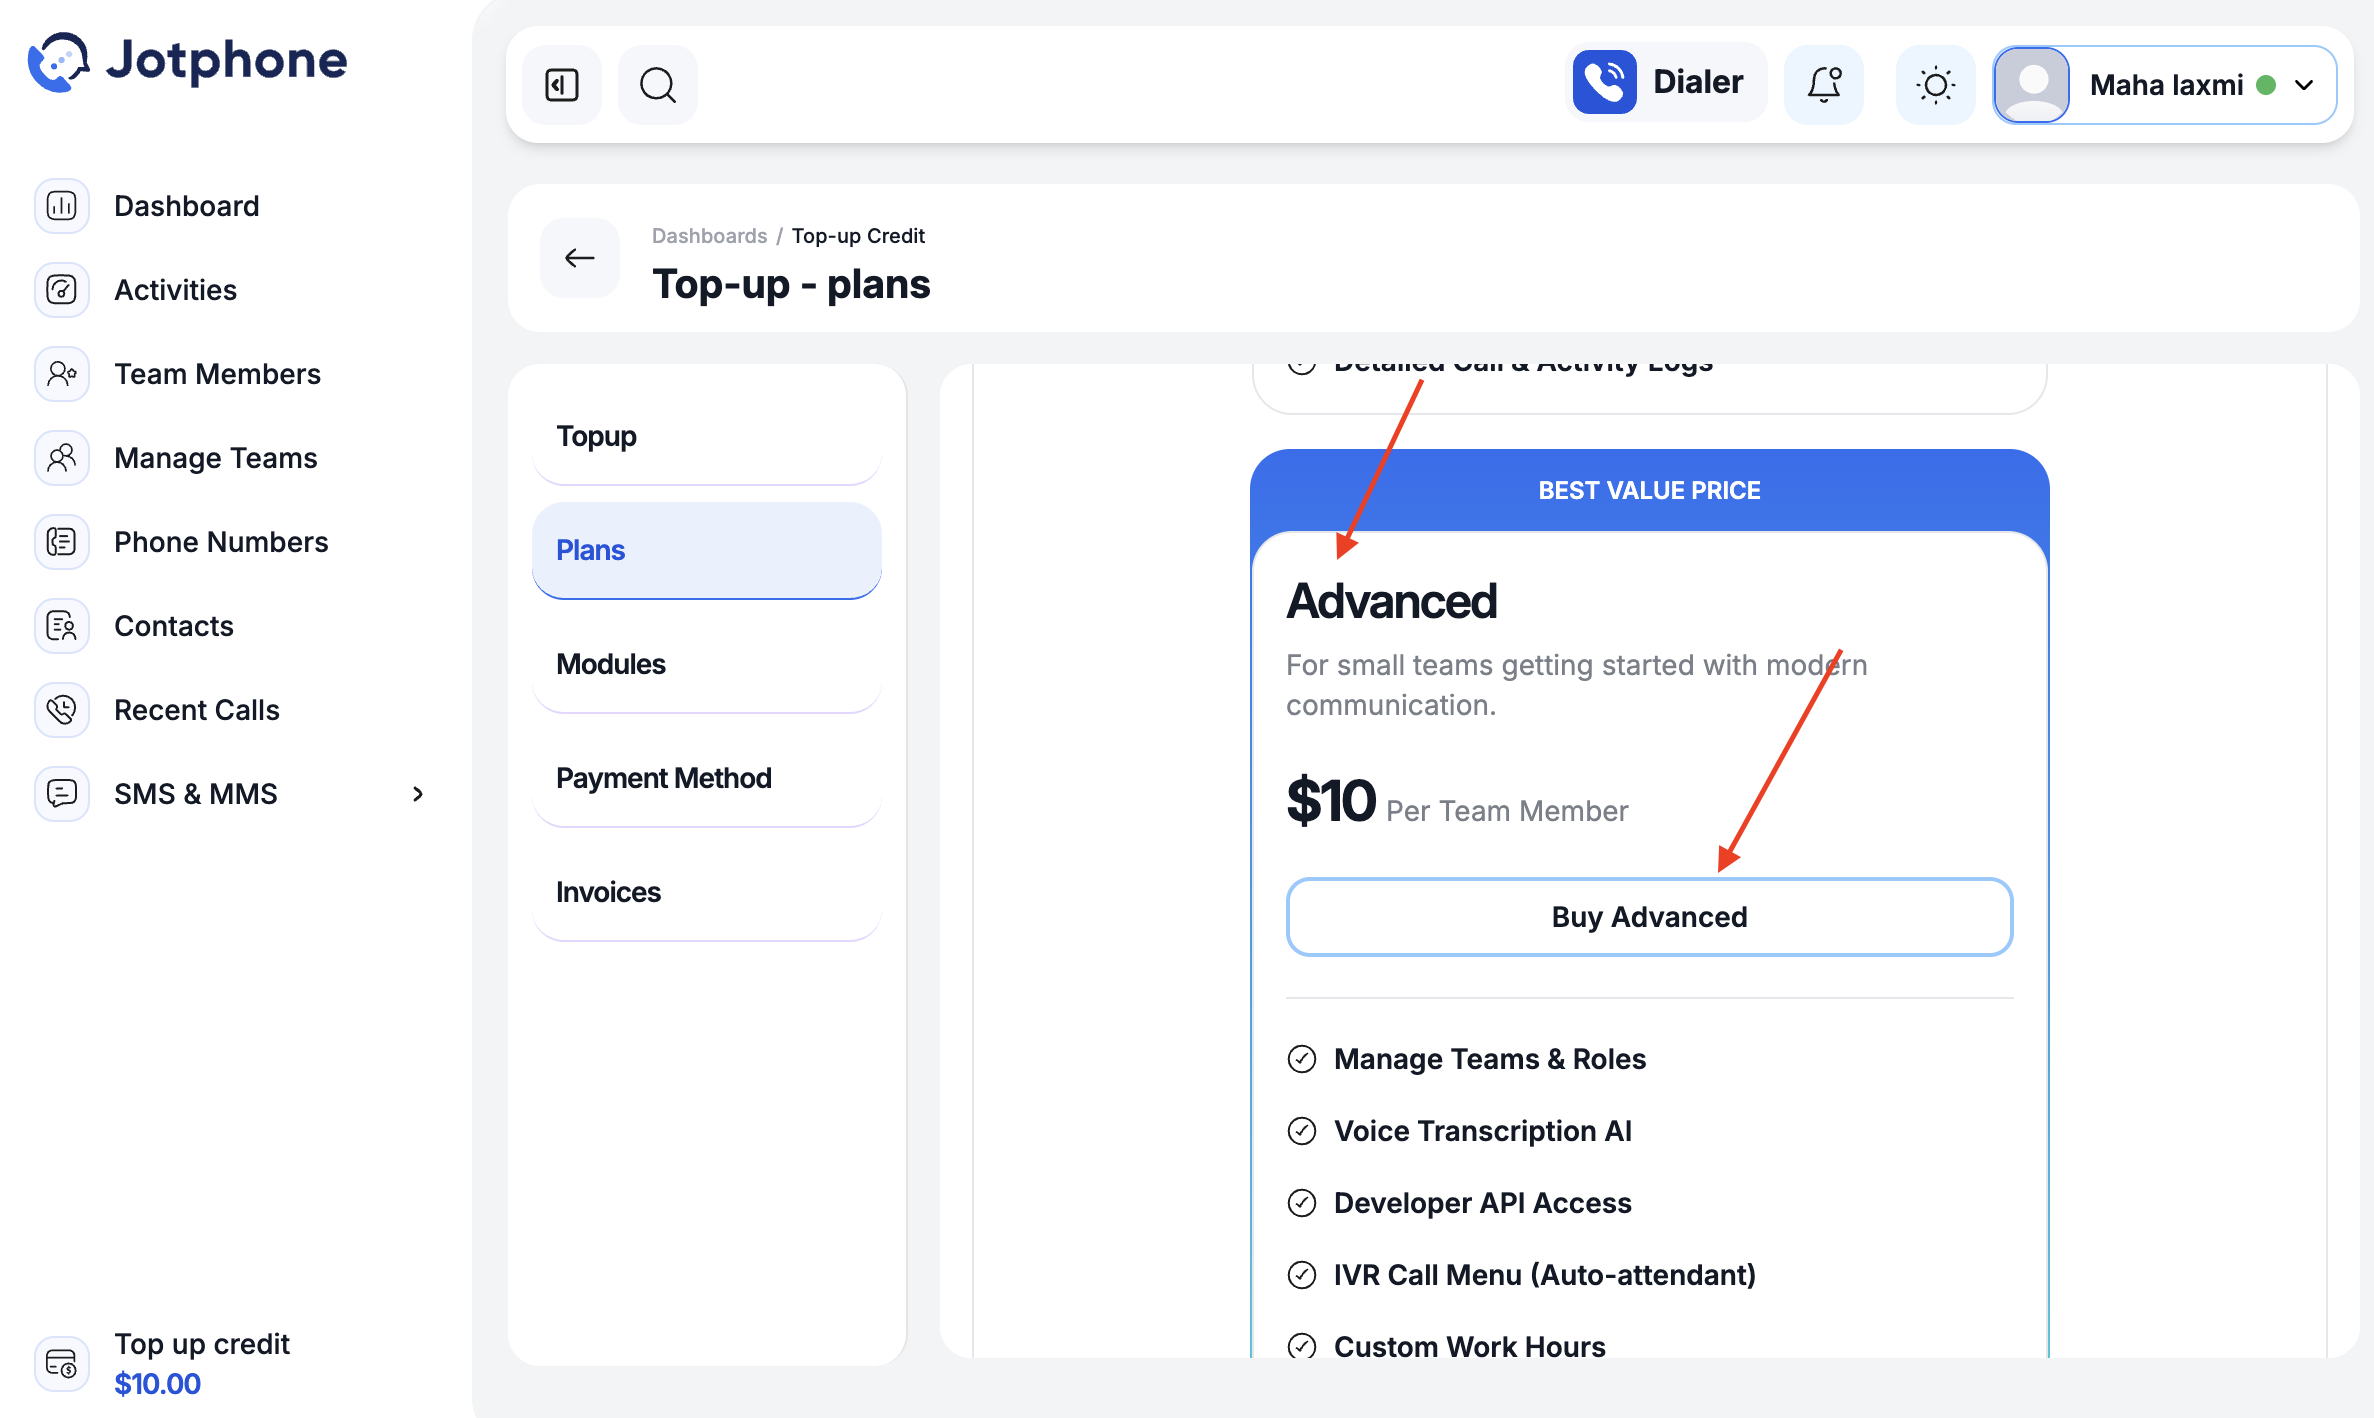Image resolution: width=2374 pixels, height=1418 pixels.
Task: Click the Phone Numbers icon
Action: tap(62, 542)
